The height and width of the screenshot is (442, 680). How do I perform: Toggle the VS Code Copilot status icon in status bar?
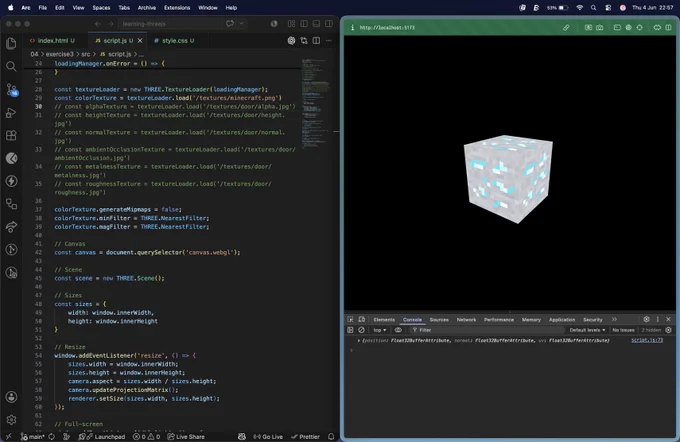tap(242, 436)
